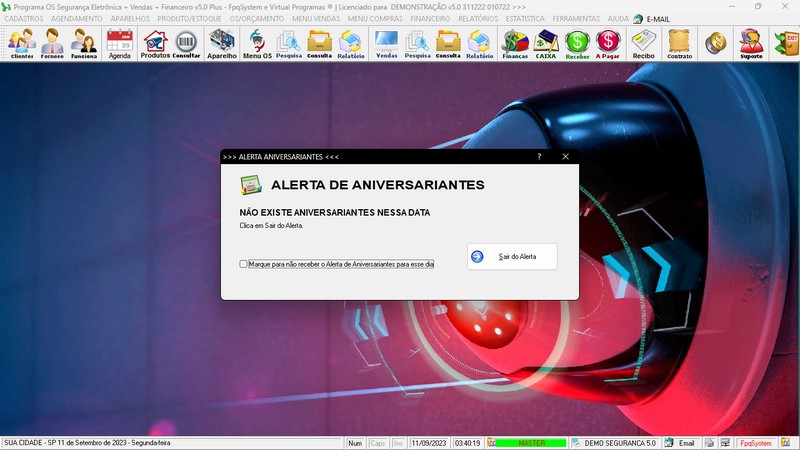Open the Finanças dollar icon
Viewport: 800px width, 450px height.
515,44
